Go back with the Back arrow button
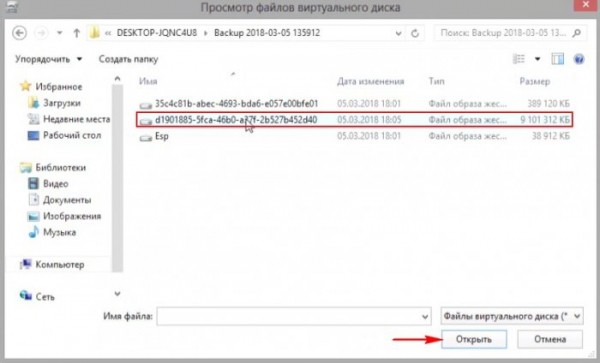The height and width of the screenshot is (363, 600). 20,33
